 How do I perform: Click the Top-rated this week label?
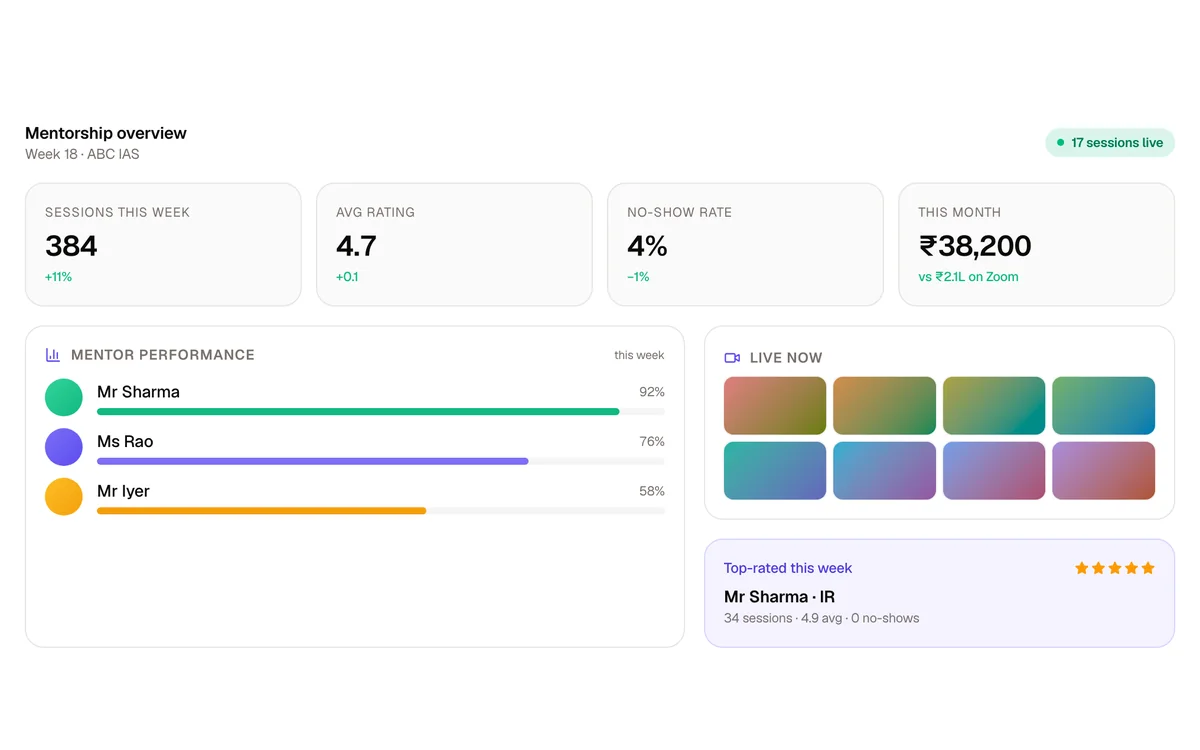click(x=788, y=568)
